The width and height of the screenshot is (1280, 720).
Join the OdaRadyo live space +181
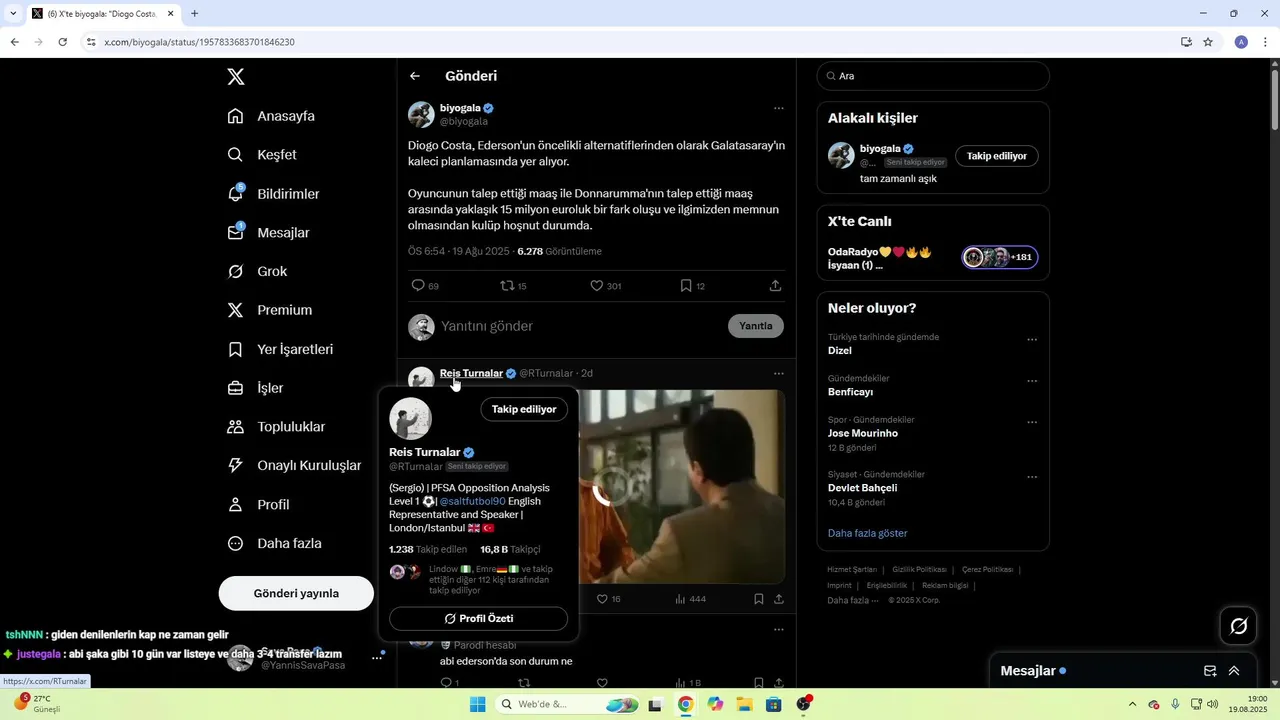click(x=999, y=257)
